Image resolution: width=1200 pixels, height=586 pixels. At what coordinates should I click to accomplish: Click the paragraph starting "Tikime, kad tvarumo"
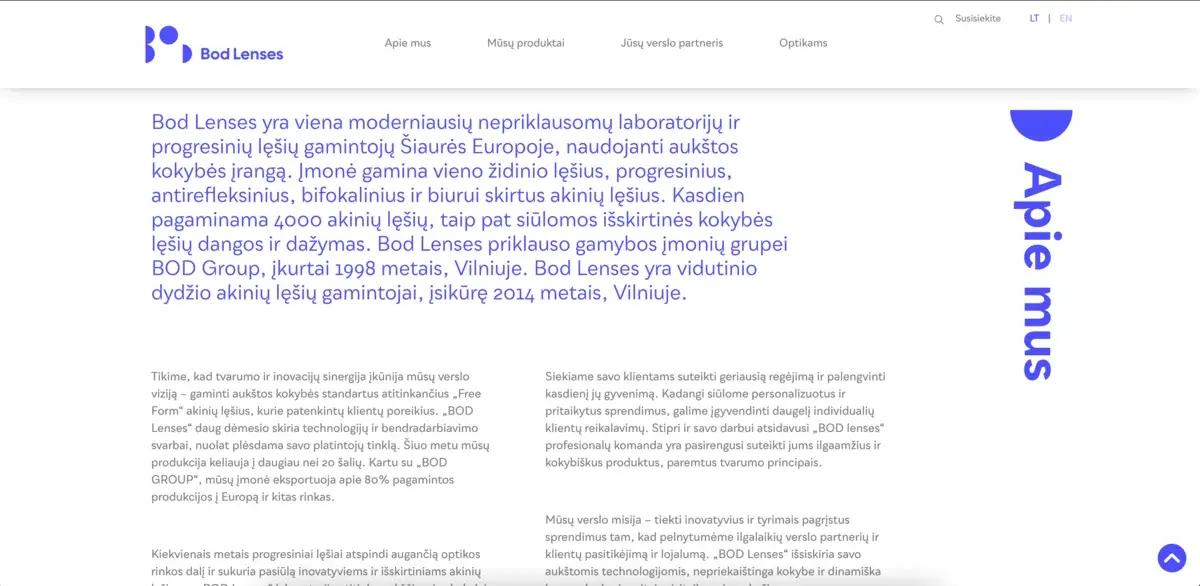coord(321,436)
